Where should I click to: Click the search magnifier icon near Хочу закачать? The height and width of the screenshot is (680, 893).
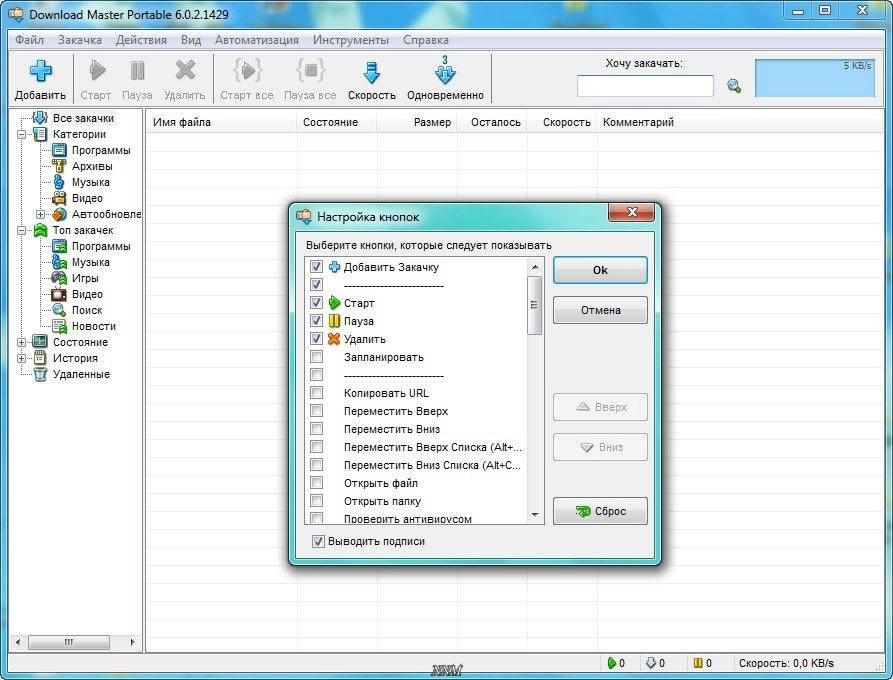(x=734, y=86)
